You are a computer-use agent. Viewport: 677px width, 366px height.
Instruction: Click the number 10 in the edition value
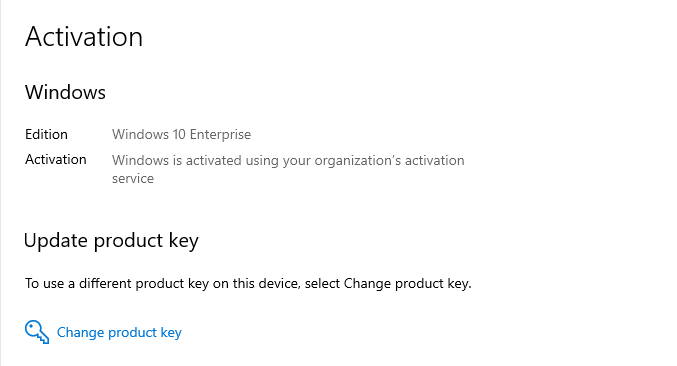pos(179,134)
